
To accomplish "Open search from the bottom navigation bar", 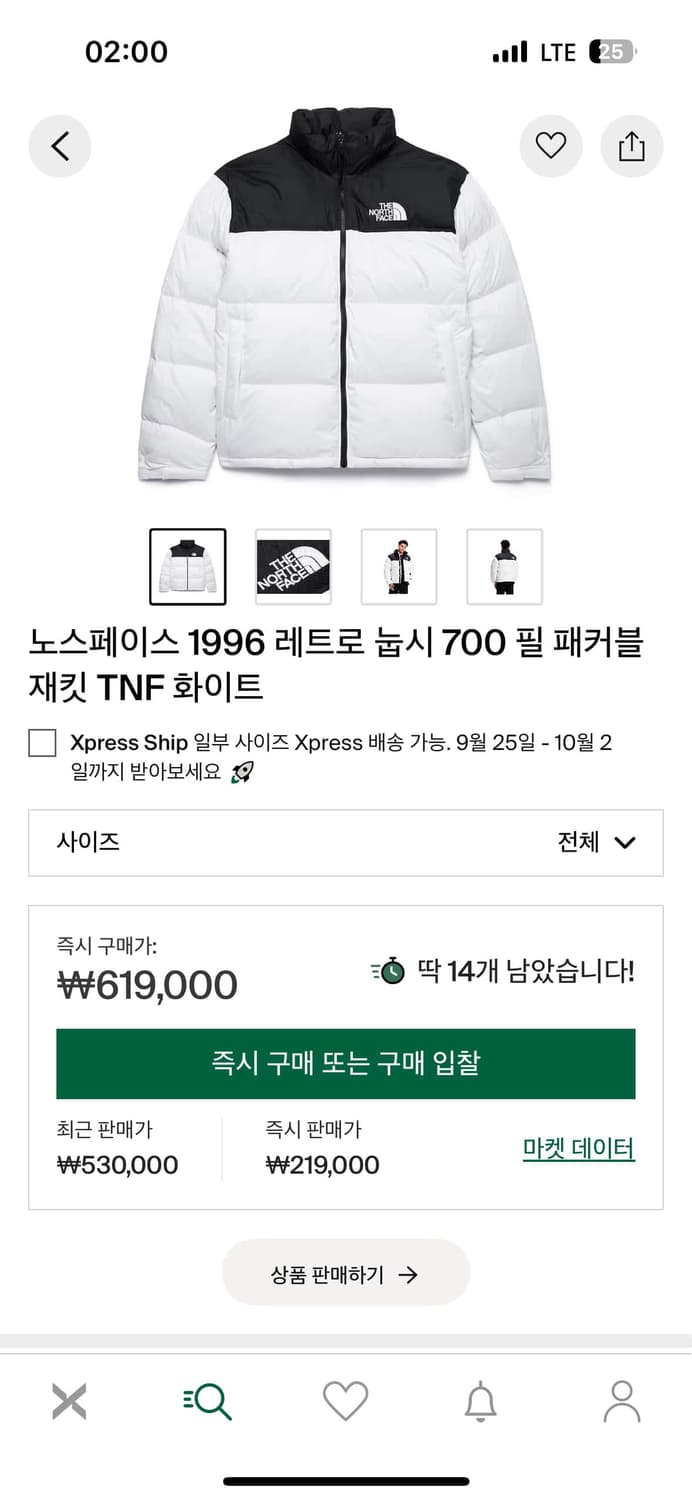I will pos(207,1400).
